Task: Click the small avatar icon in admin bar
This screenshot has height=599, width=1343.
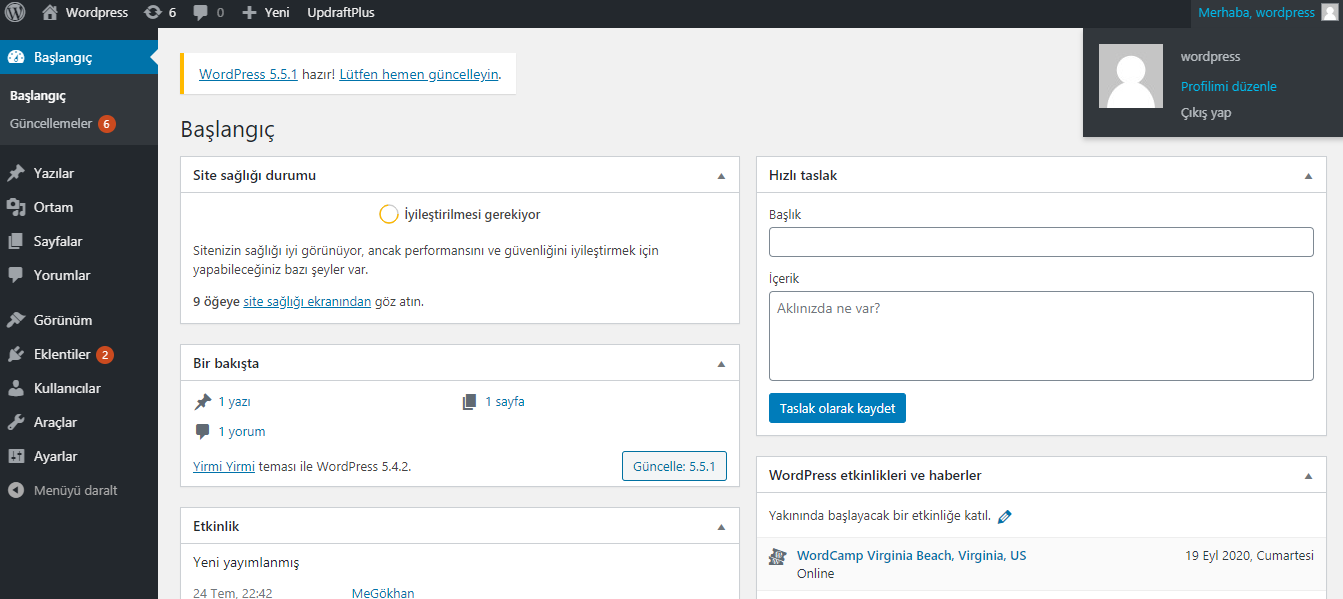Action: (x=1328, y=13)
